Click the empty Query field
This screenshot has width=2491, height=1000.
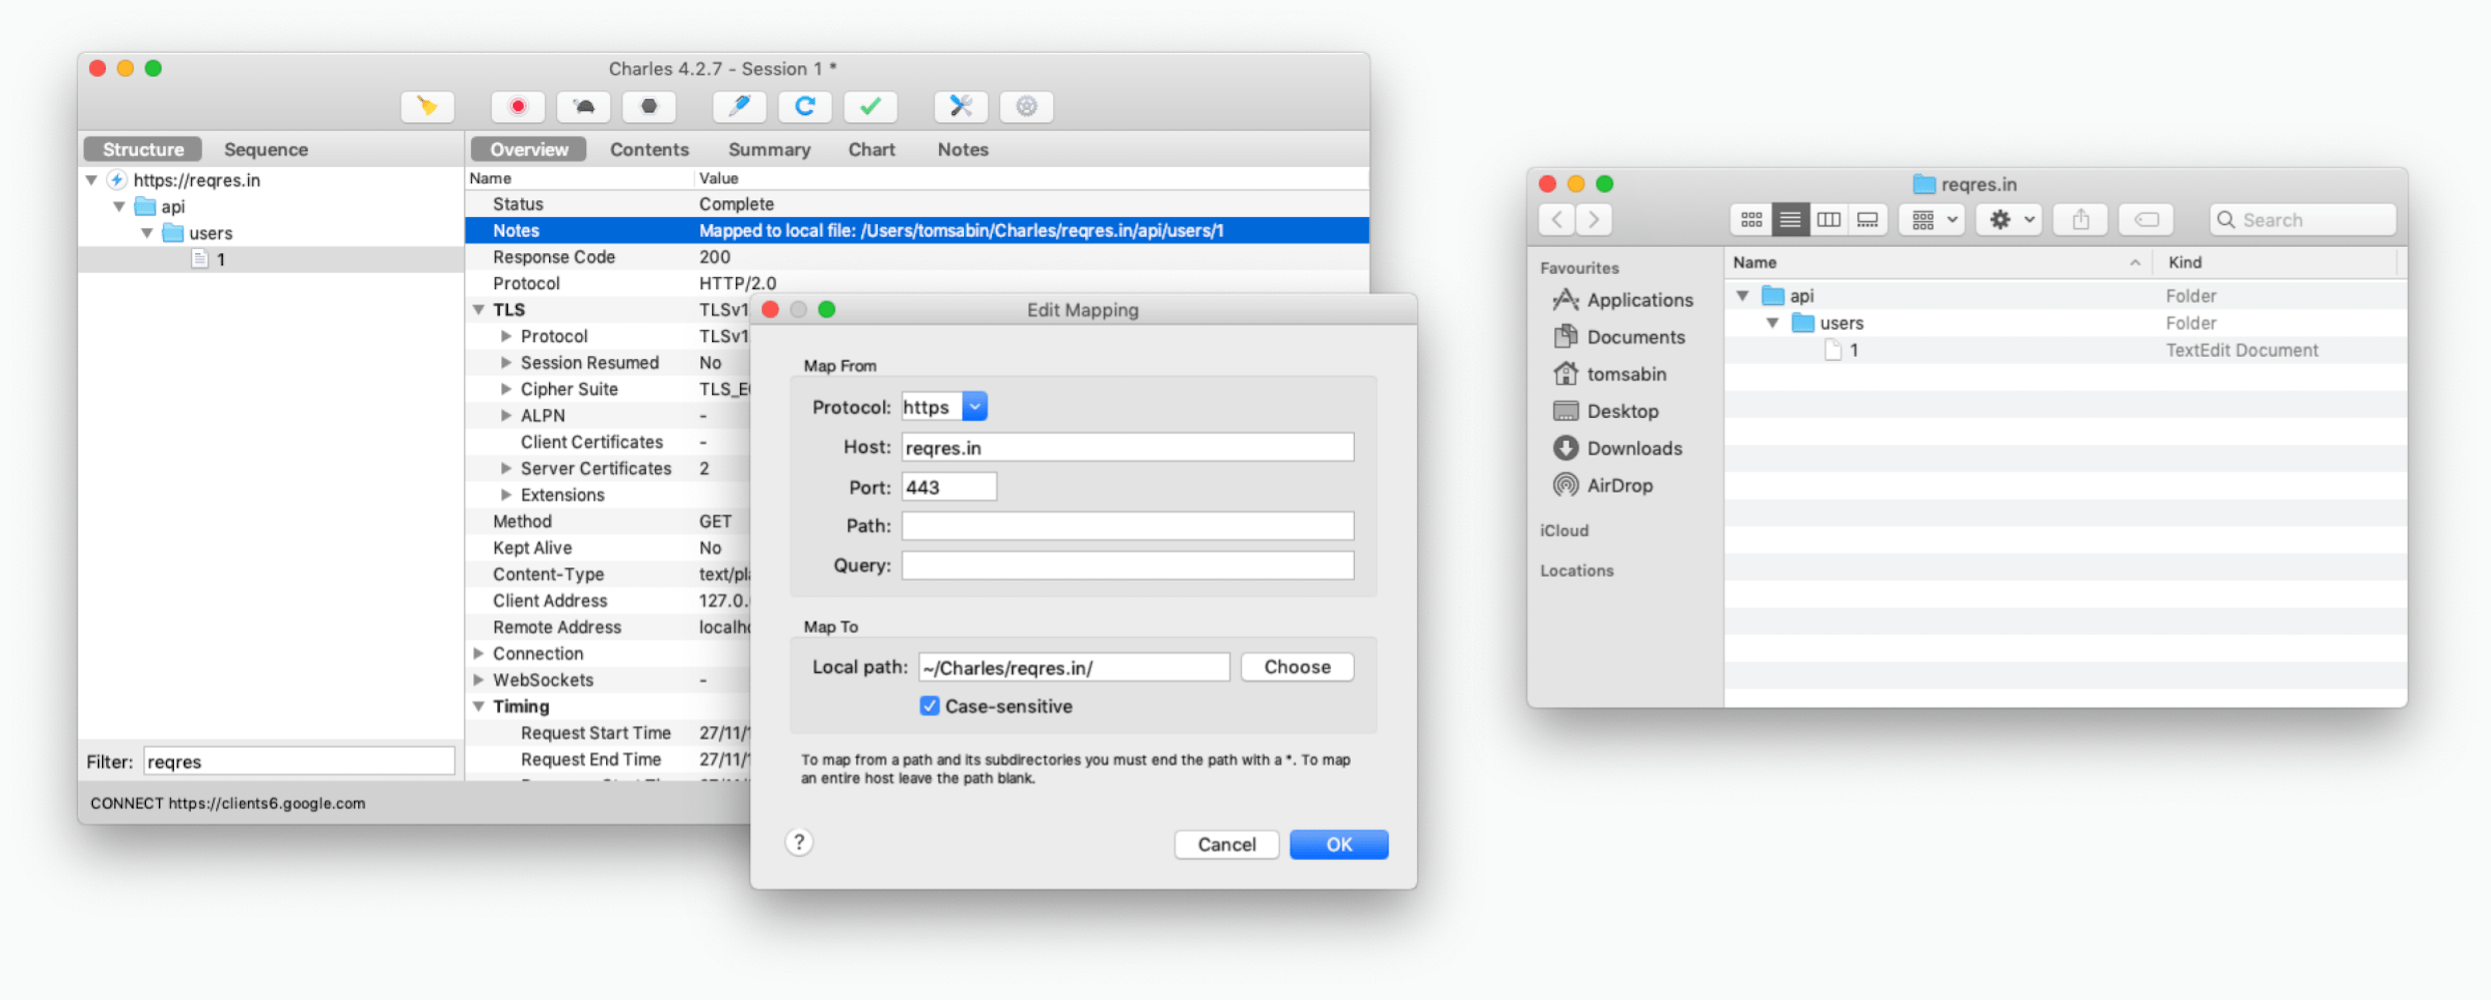(x=1128, y=565)
